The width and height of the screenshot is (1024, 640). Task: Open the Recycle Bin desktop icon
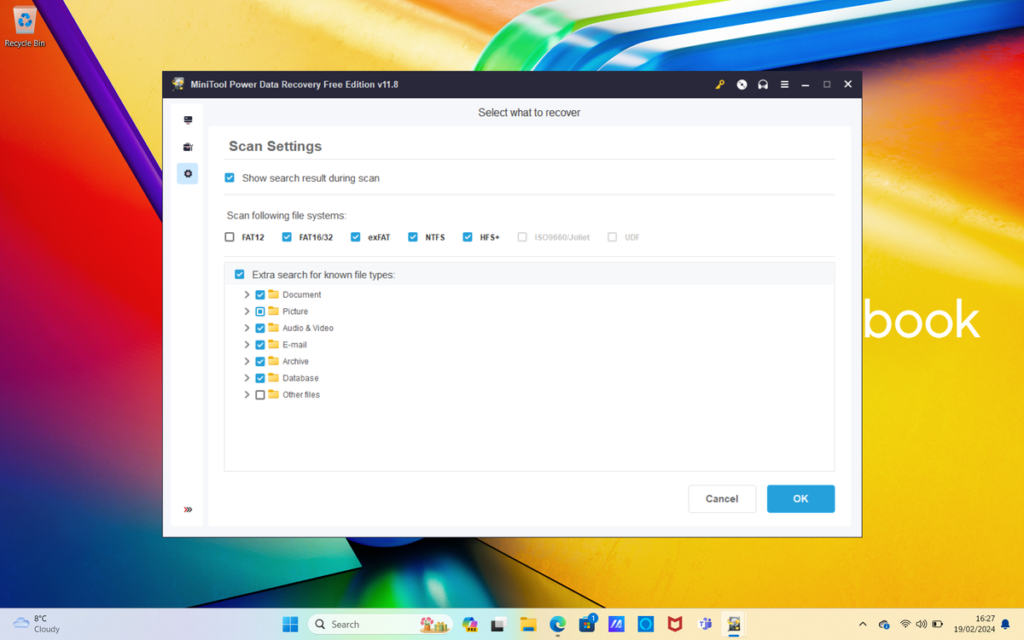tap(25, 26)
